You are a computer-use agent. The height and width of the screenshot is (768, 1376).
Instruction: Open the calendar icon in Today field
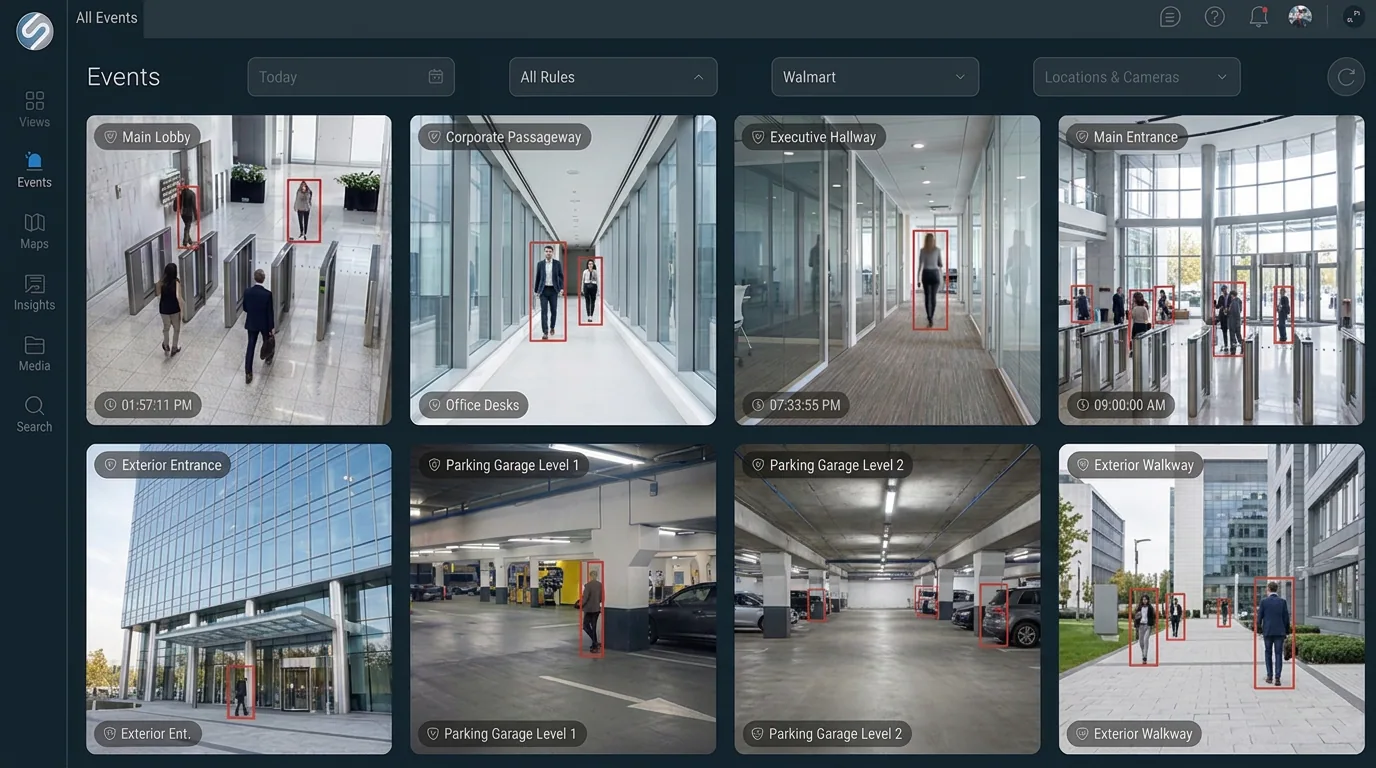click(436, 77)
